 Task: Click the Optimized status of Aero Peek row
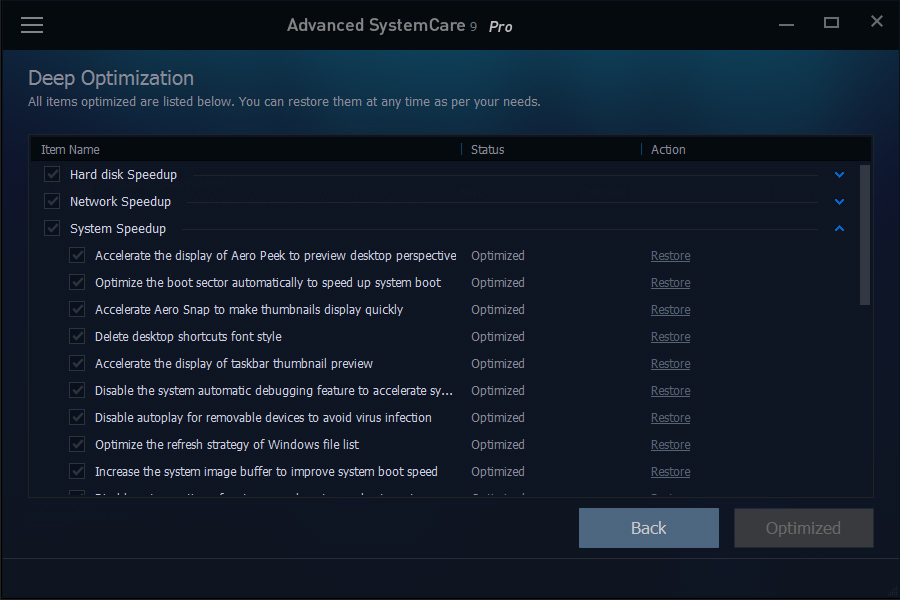pos(498,256)
